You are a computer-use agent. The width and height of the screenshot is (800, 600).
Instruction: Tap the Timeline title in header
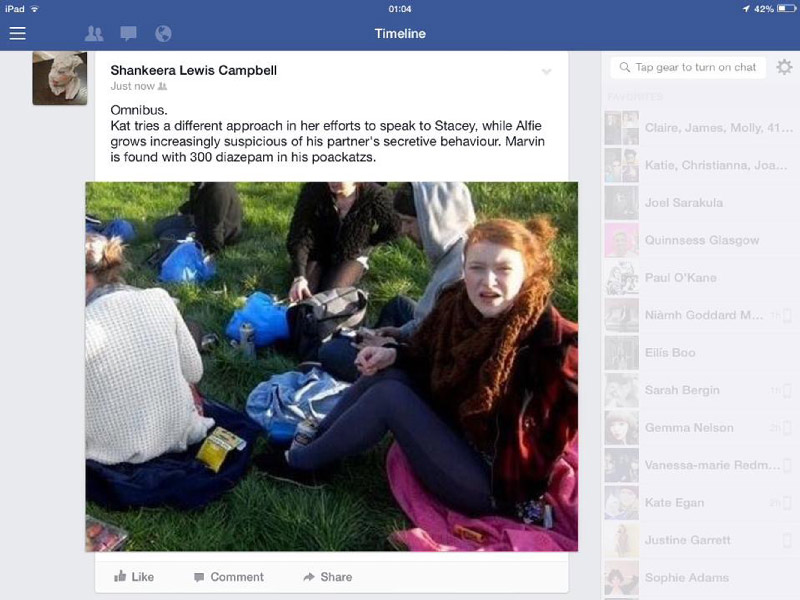pyautogui.click(x=400, y=34)
